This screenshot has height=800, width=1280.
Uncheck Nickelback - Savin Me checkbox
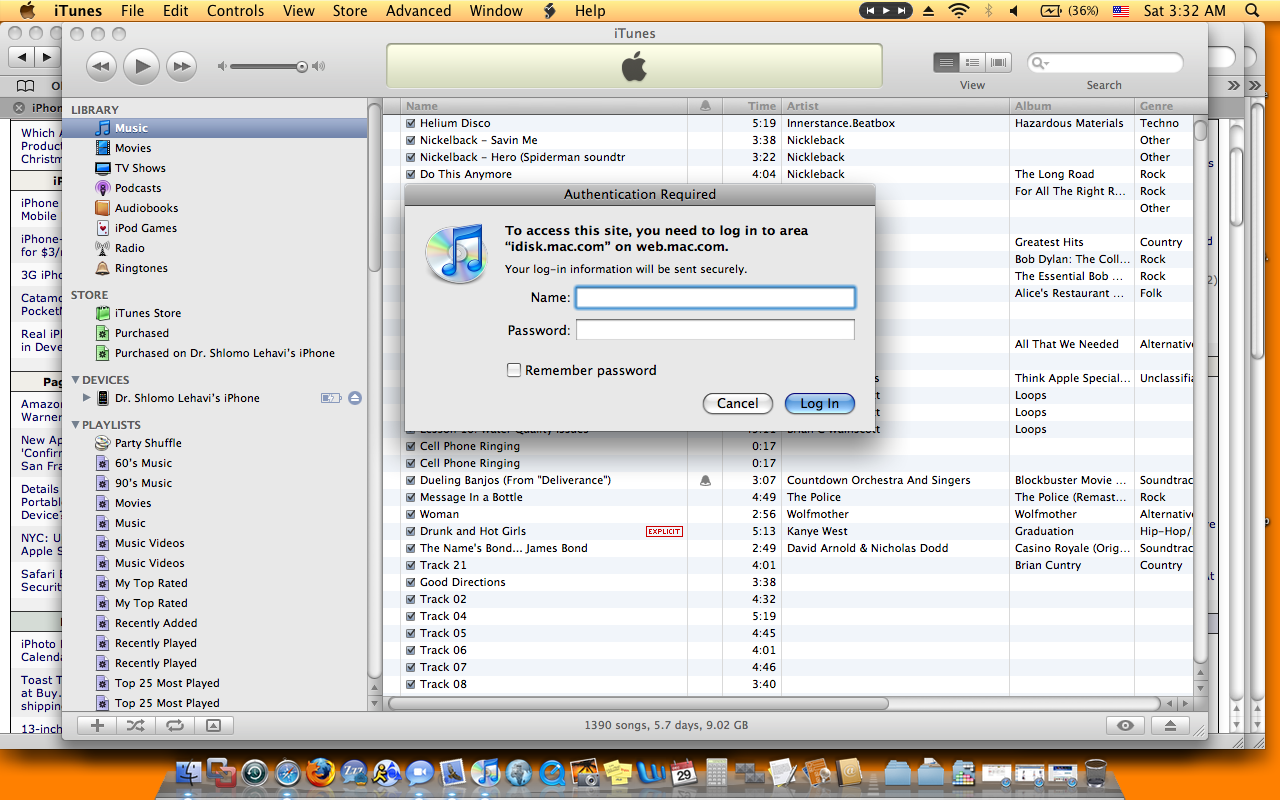tap(411, 140)
